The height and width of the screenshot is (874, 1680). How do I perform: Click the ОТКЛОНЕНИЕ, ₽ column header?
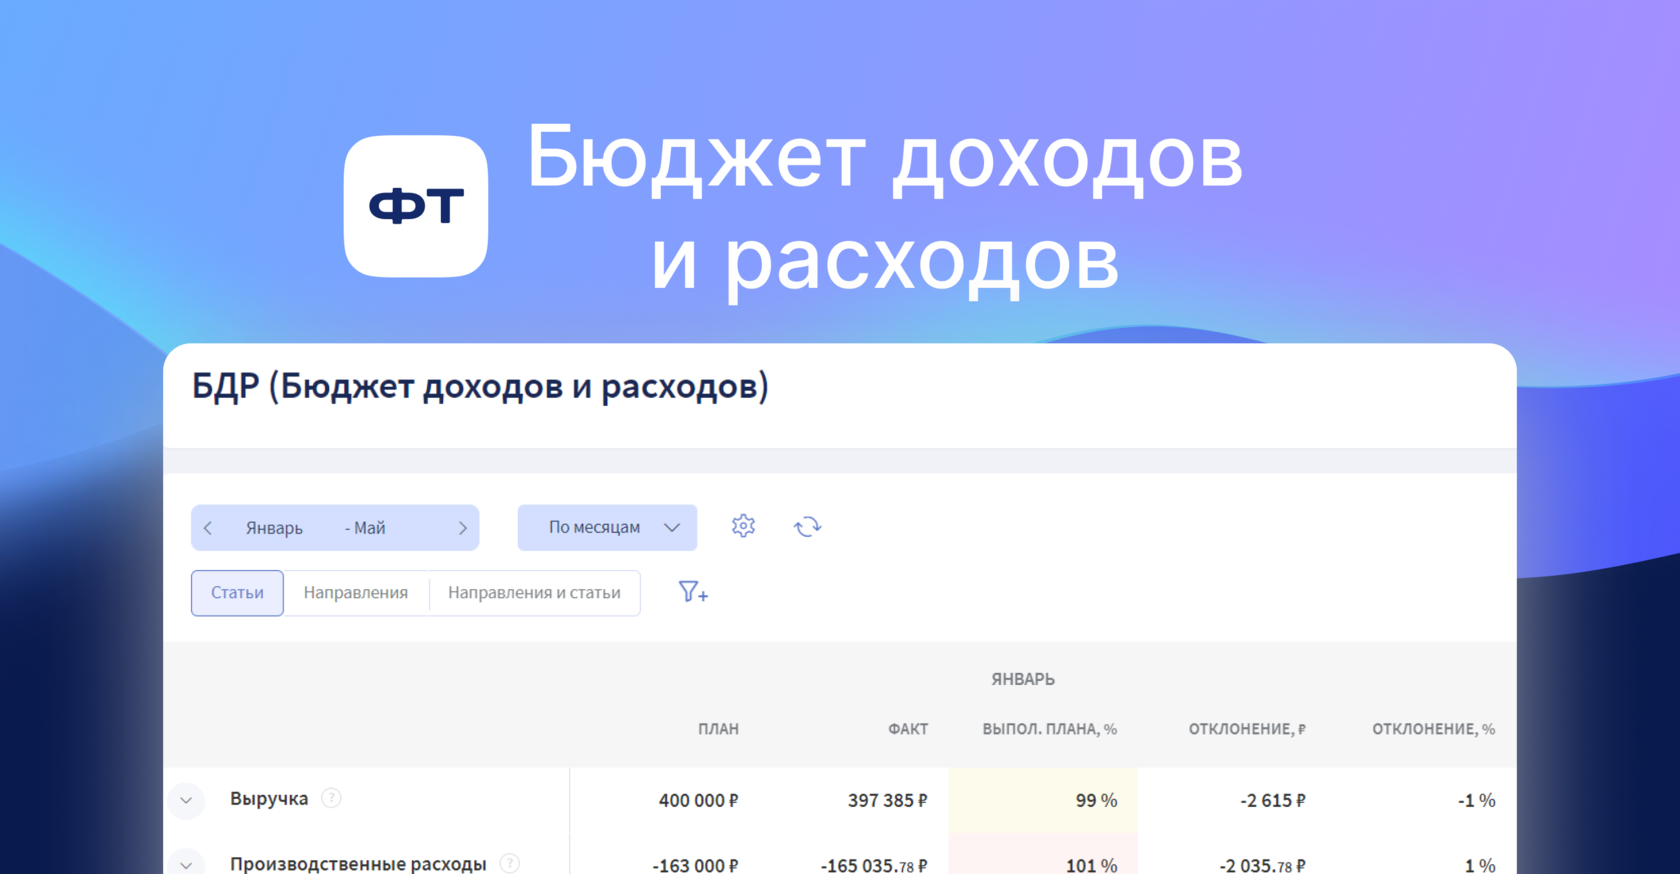click(x=1247, y=729)
